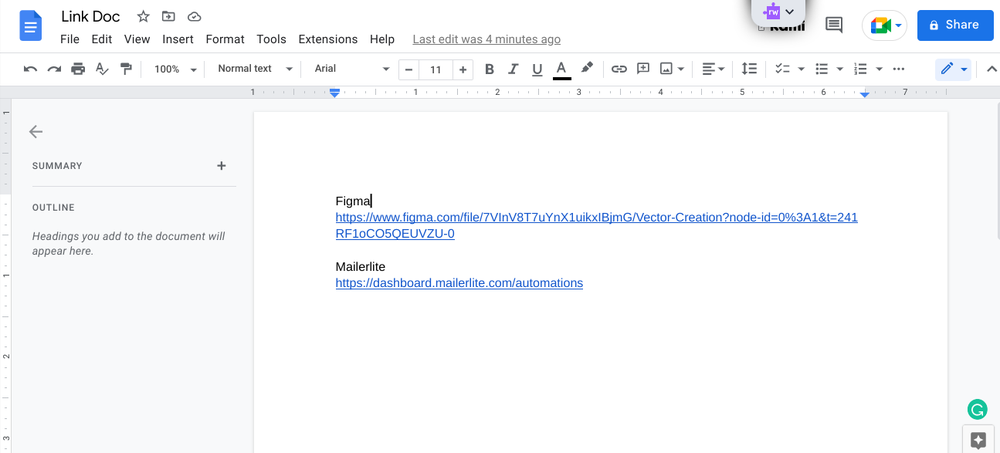The image size is (1000, 453).
Task: Toggle underline formatting
Action: click(537, 69)
